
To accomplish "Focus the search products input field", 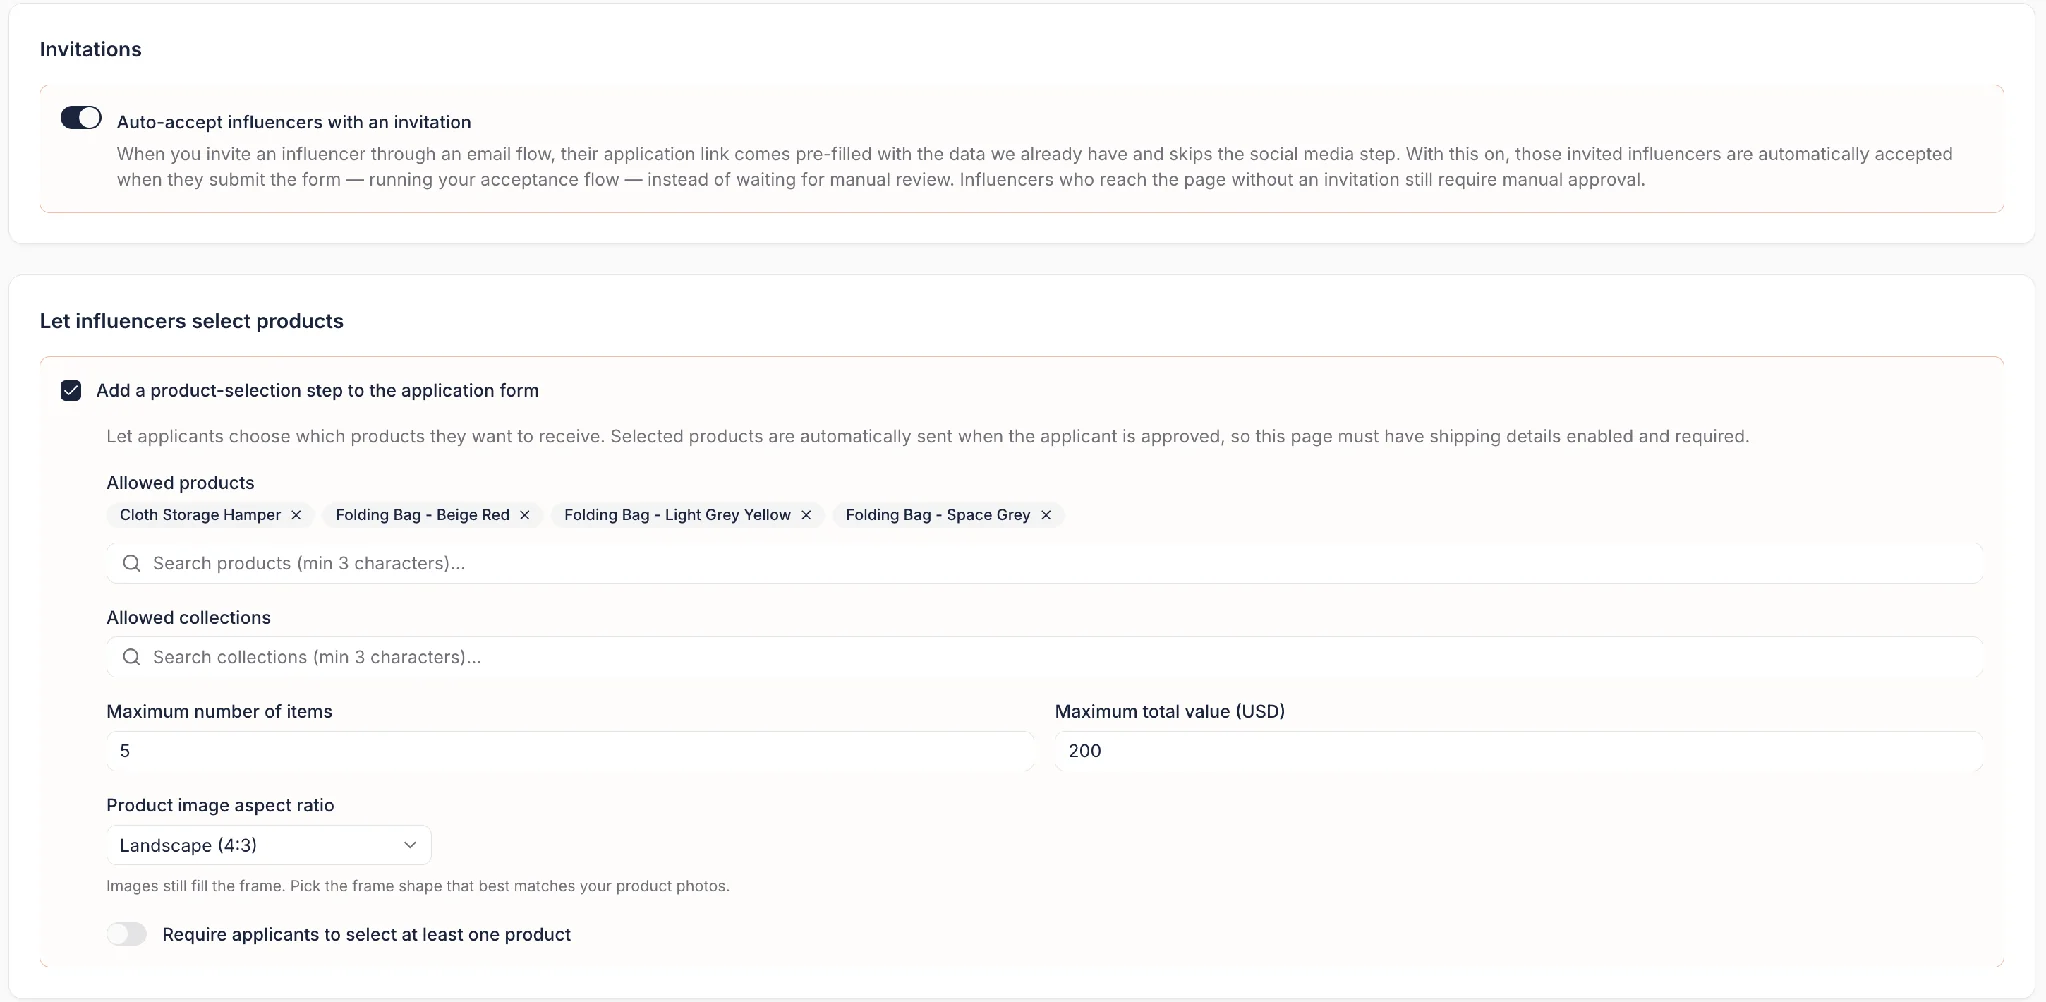I will coord(1045,563).
